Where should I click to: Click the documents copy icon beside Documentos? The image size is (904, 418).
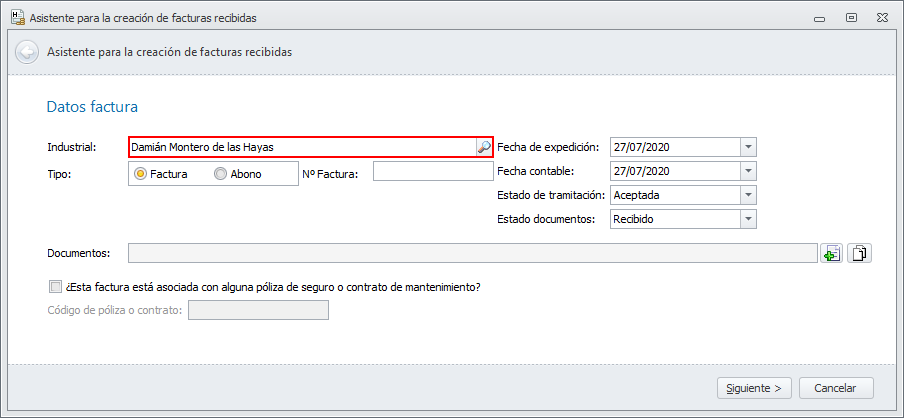click(860, 254)
